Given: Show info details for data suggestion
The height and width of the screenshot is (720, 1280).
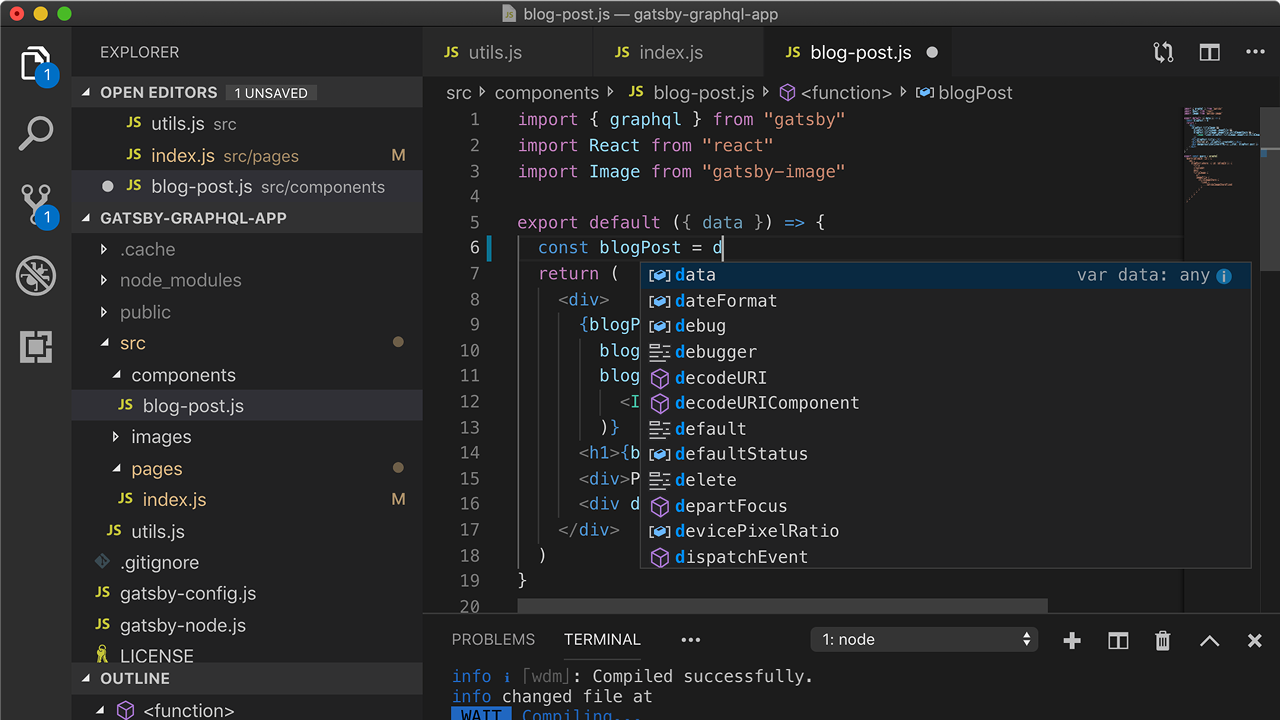Looking at the screenshot, I should (1224, 276).
